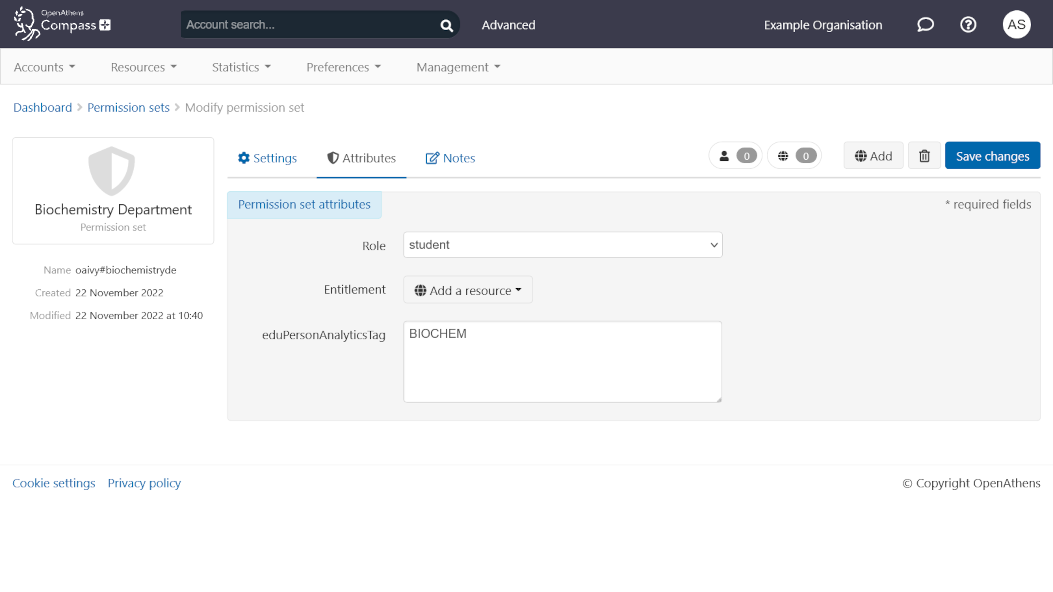This screenshot has height=592, width=1053.
Task: Click the accounts count badge
Action: [x=736, y=156]
